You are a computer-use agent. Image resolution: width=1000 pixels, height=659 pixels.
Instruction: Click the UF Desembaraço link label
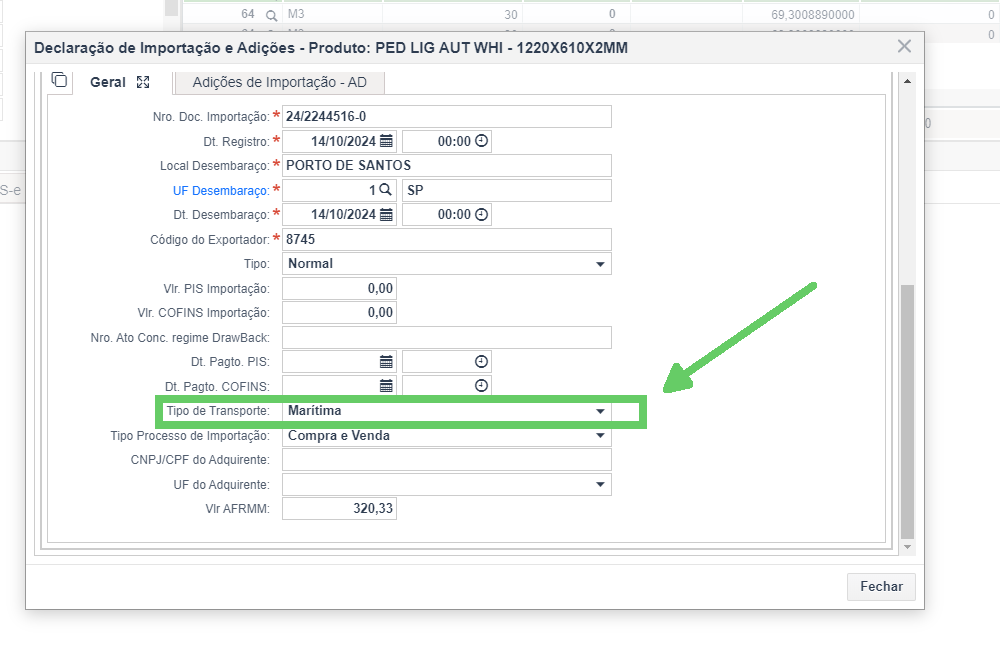click(221, 191)
